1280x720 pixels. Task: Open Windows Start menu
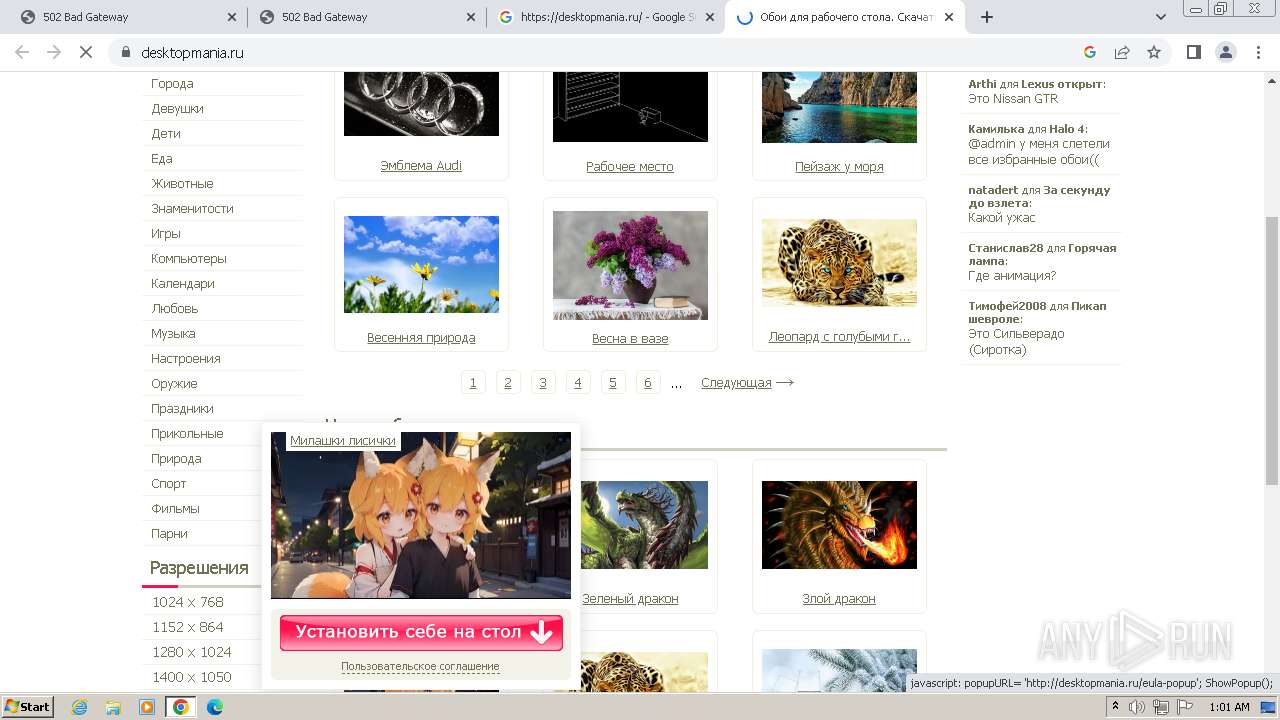(x=27, y=707)
